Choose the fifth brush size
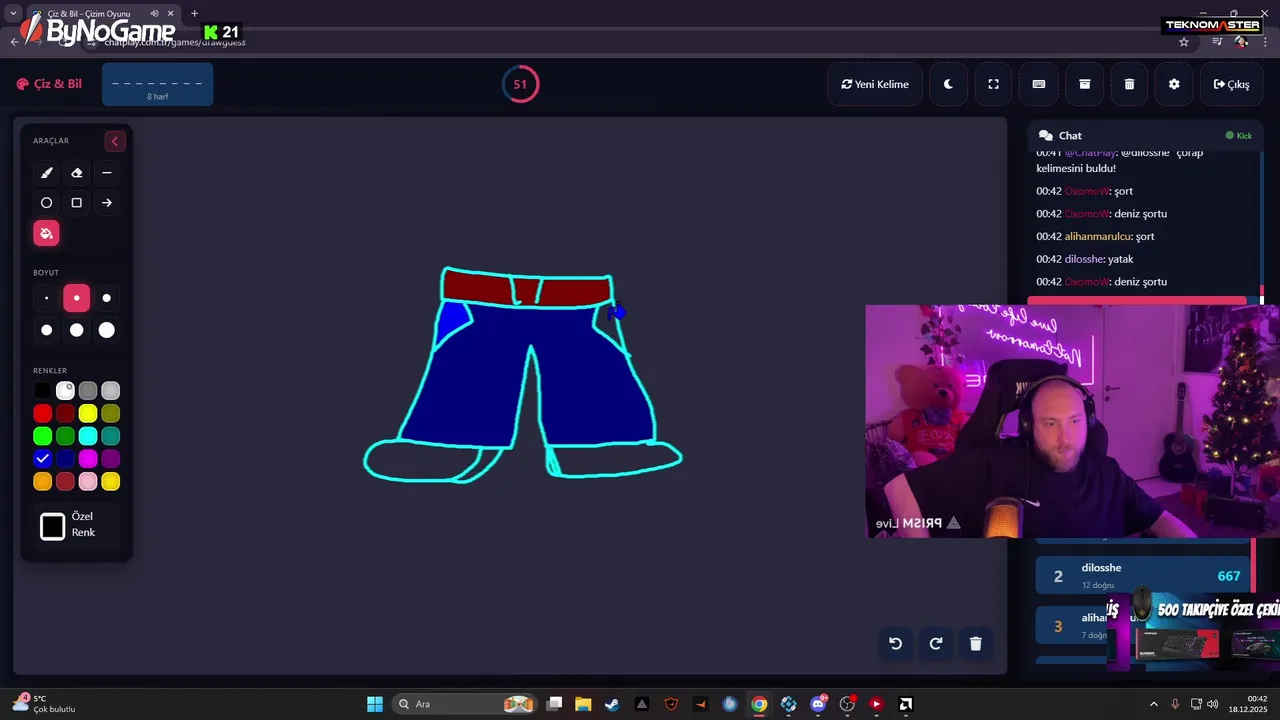This screenshot has height=720, width=1280. (76, 330)
